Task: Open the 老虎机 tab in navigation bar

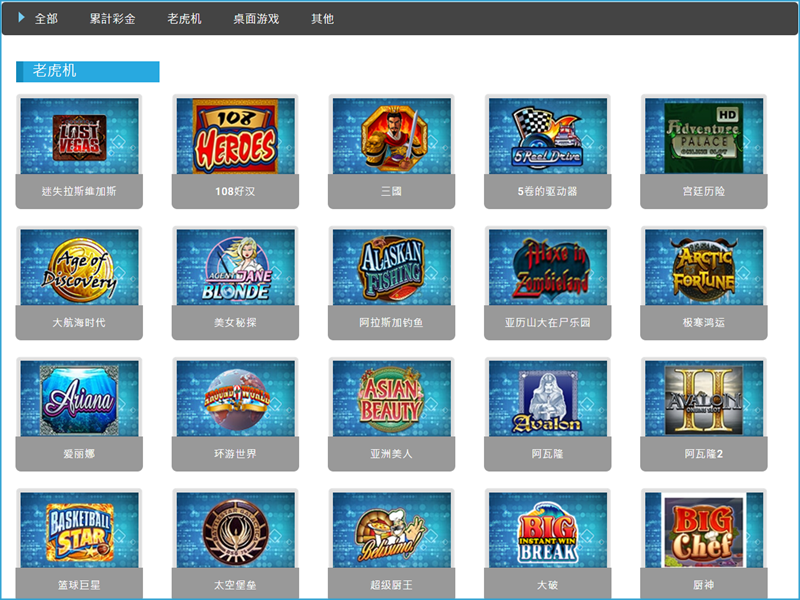Action: click(184, 19)
